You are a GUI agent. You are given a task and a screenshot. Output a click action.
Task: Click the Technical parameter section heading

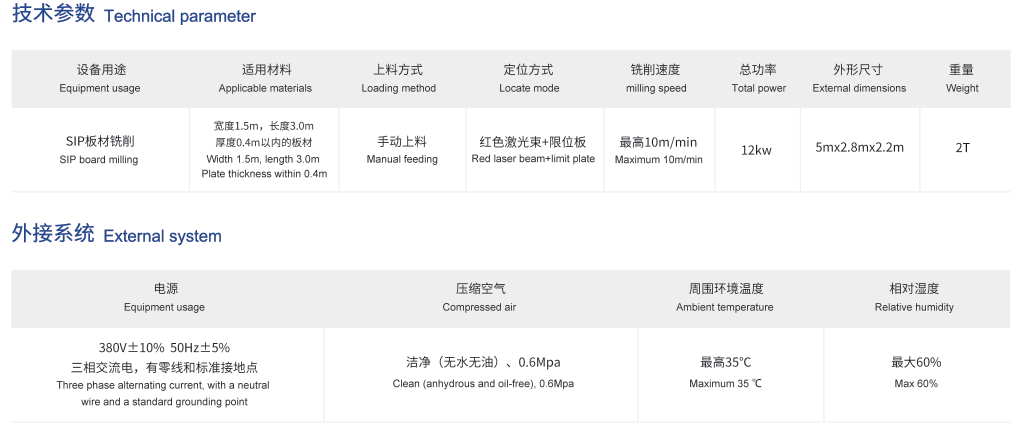tap(134, 15)
